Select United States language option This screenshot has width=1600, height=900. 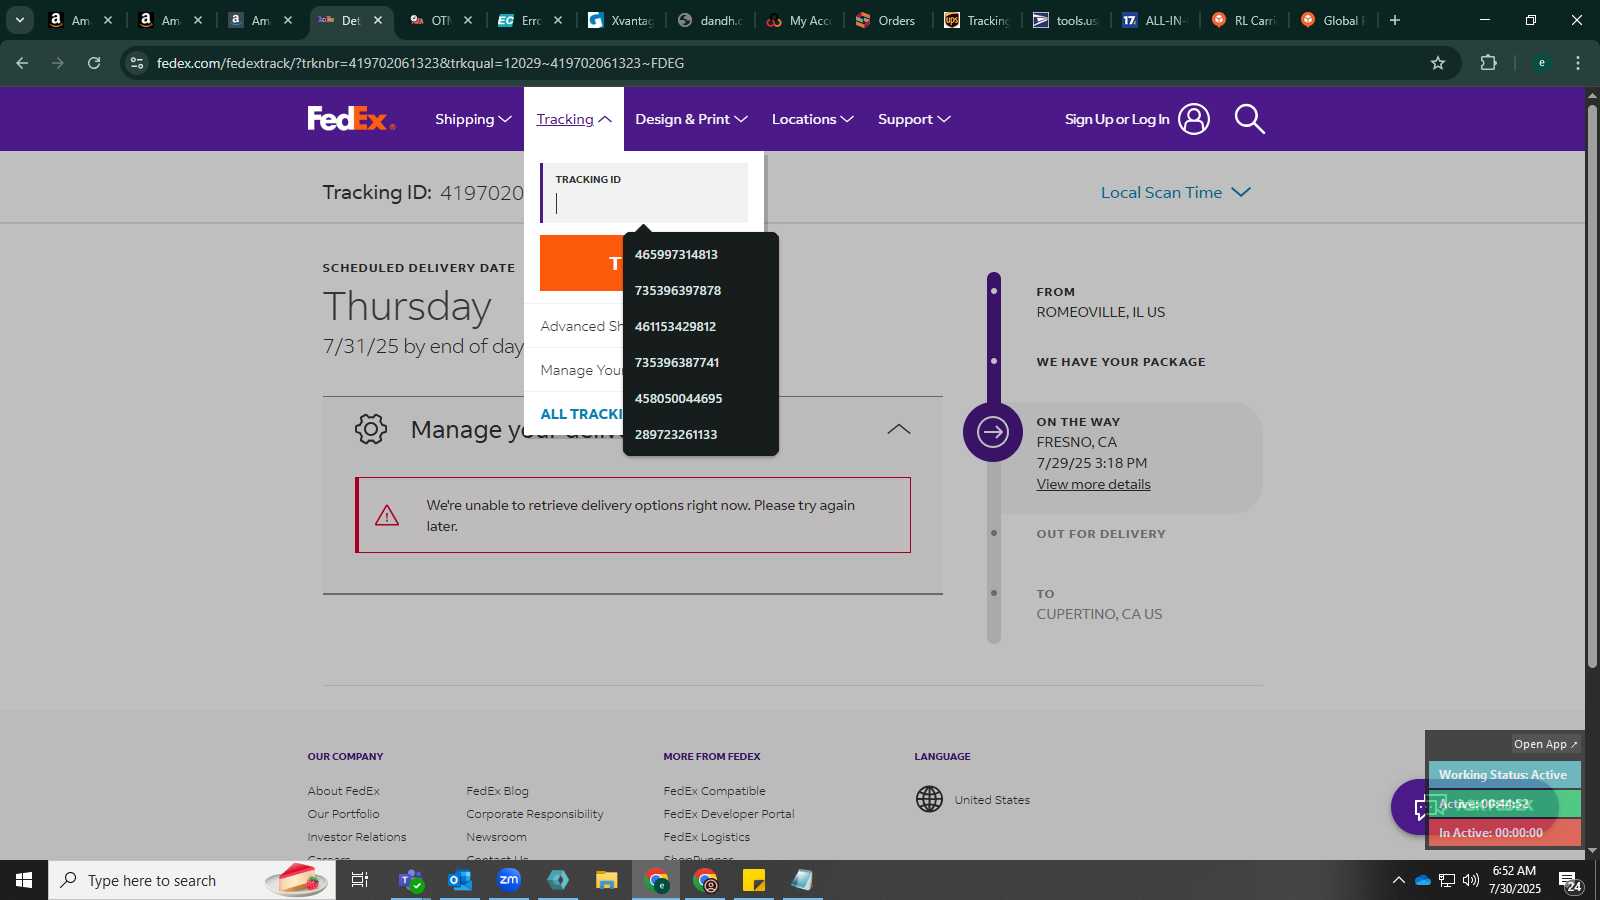[992, 800]
